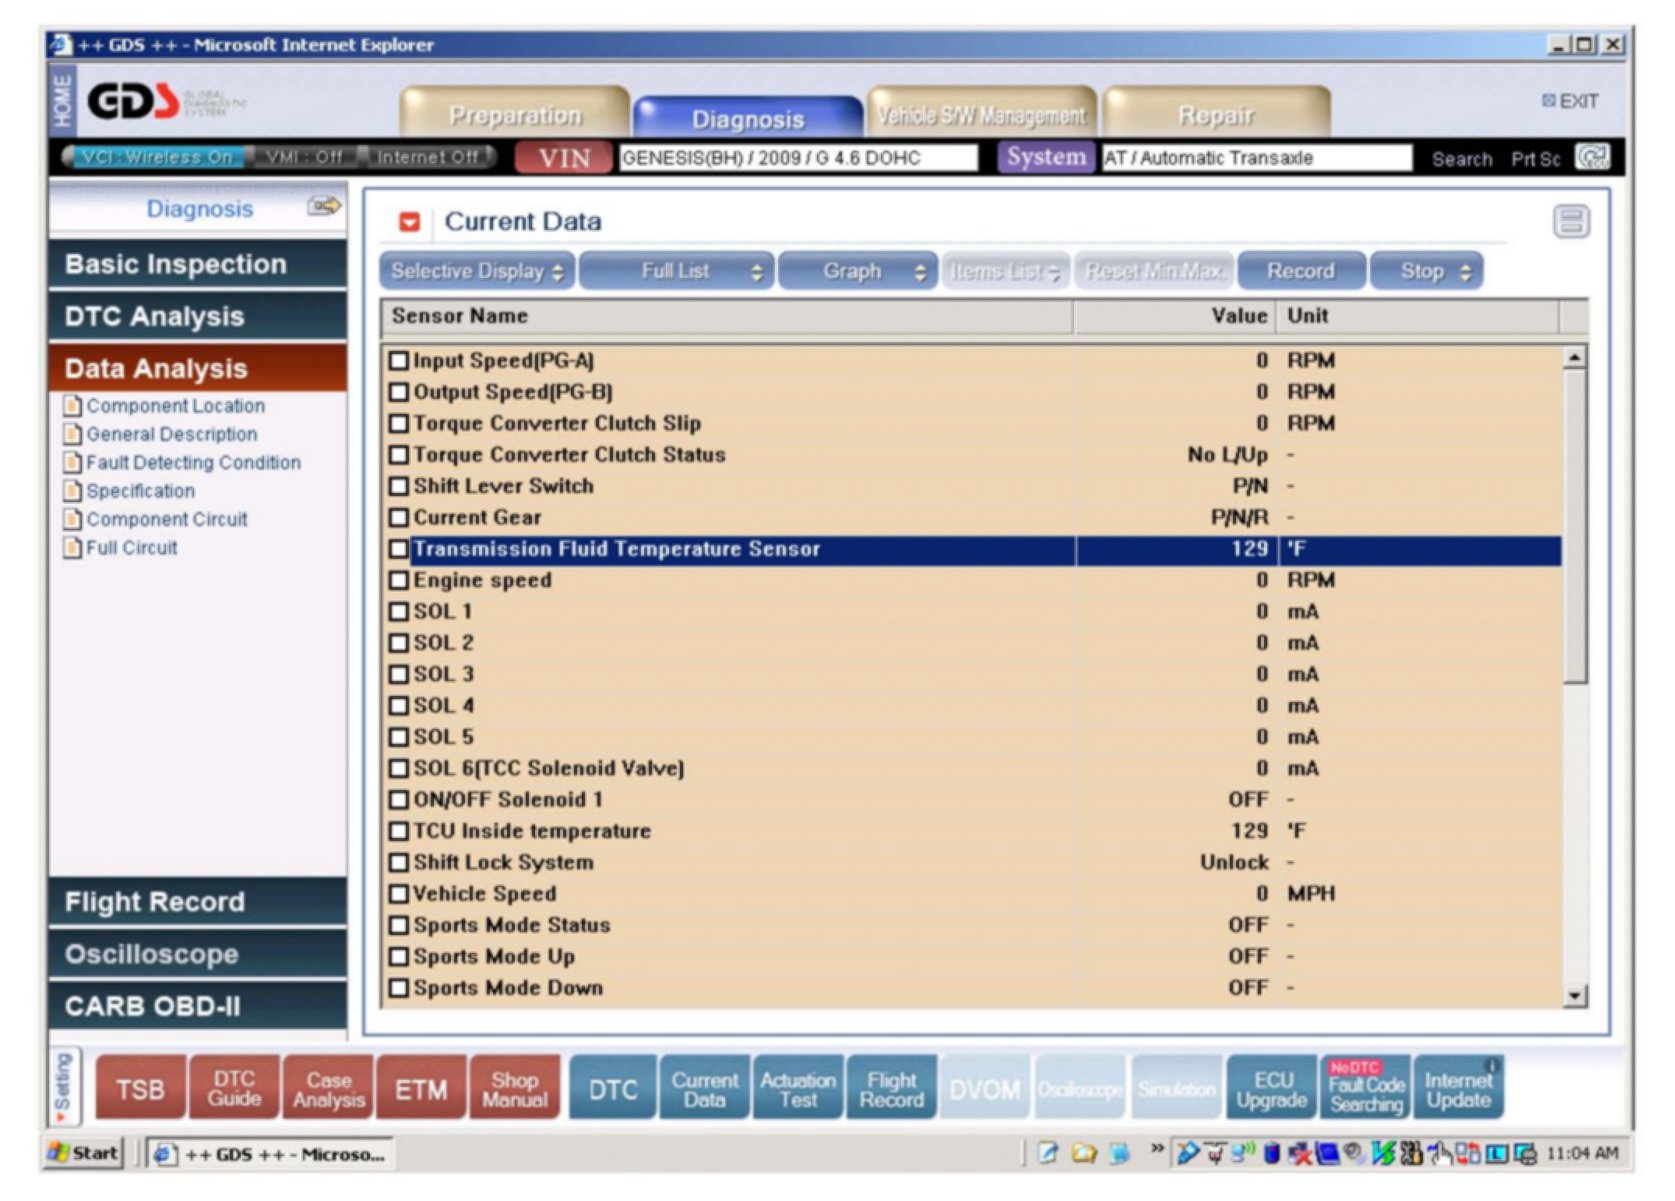The height and width of the screenshot is (1201, 1675).
Task: Switch to the Repair tab
Action: [1215, 115]
